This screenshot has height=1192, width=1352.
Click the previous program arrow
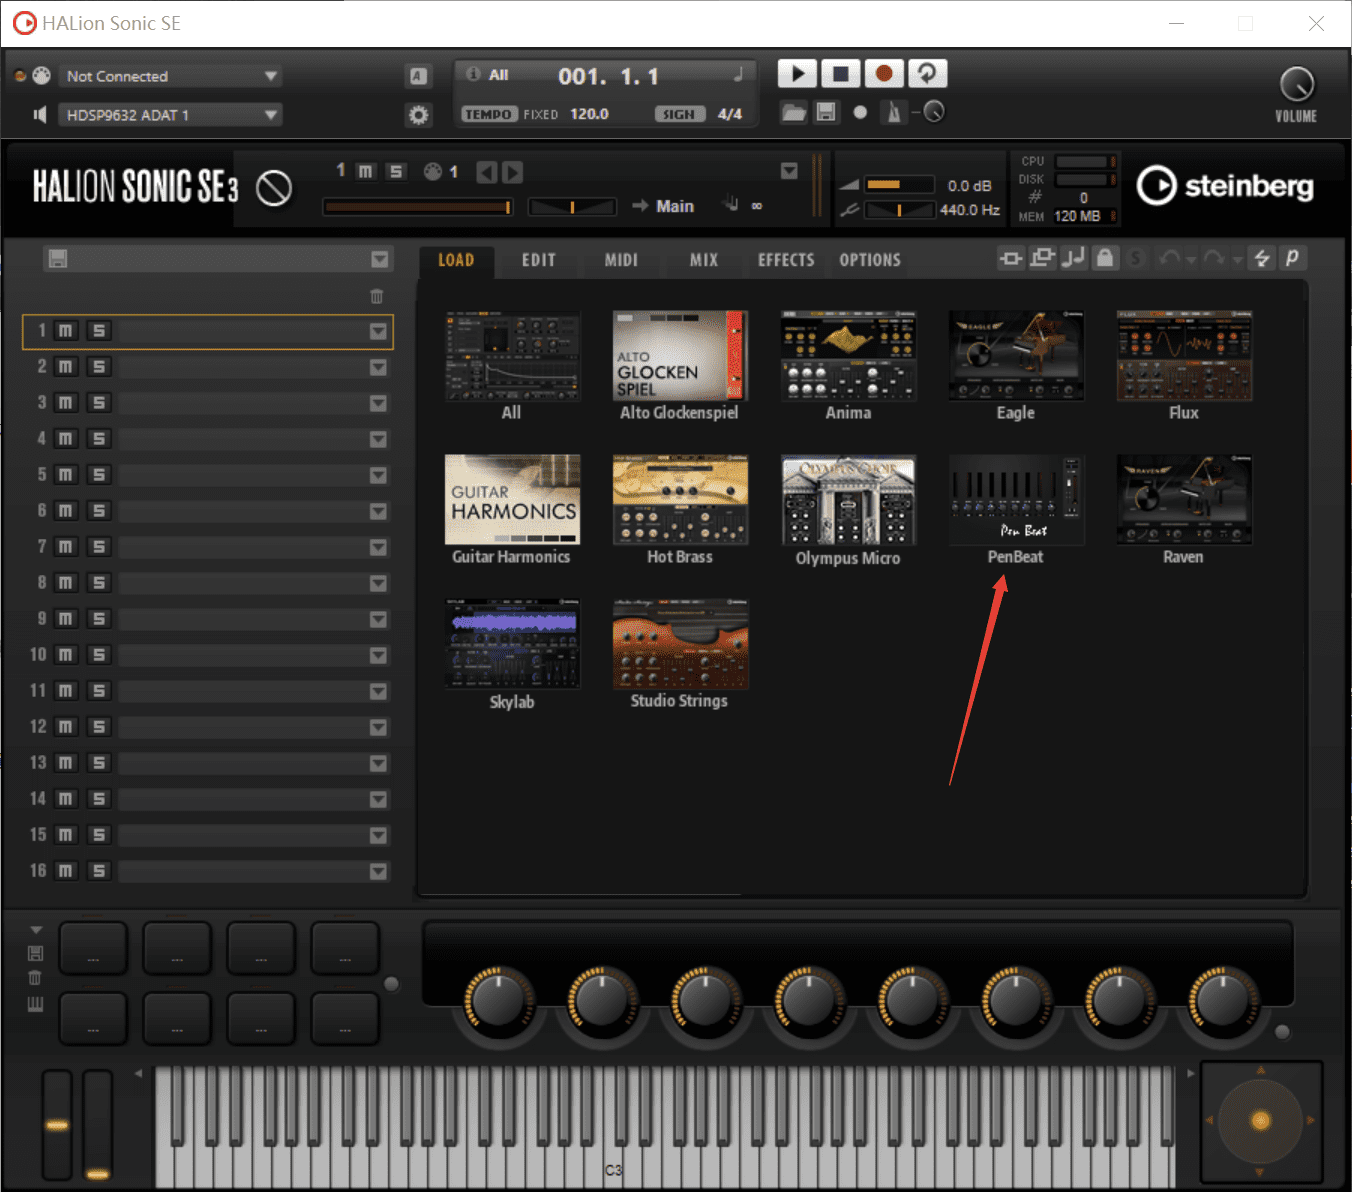[x=486, y=173]
